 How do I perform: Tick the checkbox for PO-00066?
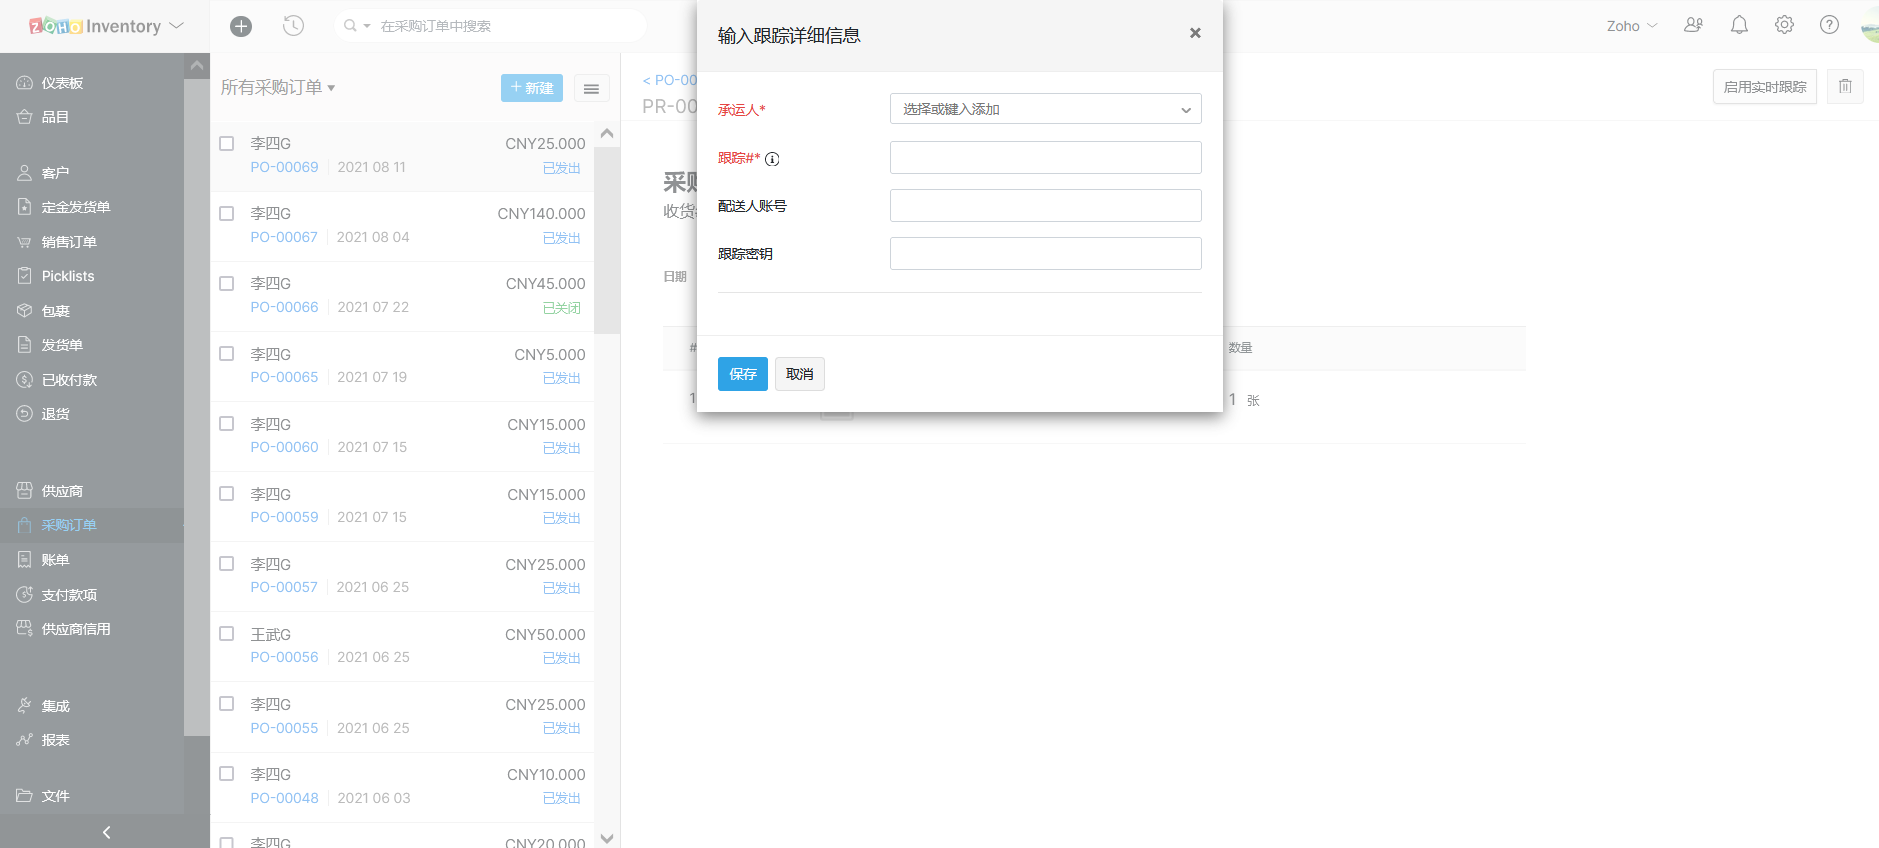tap(227, 284)
